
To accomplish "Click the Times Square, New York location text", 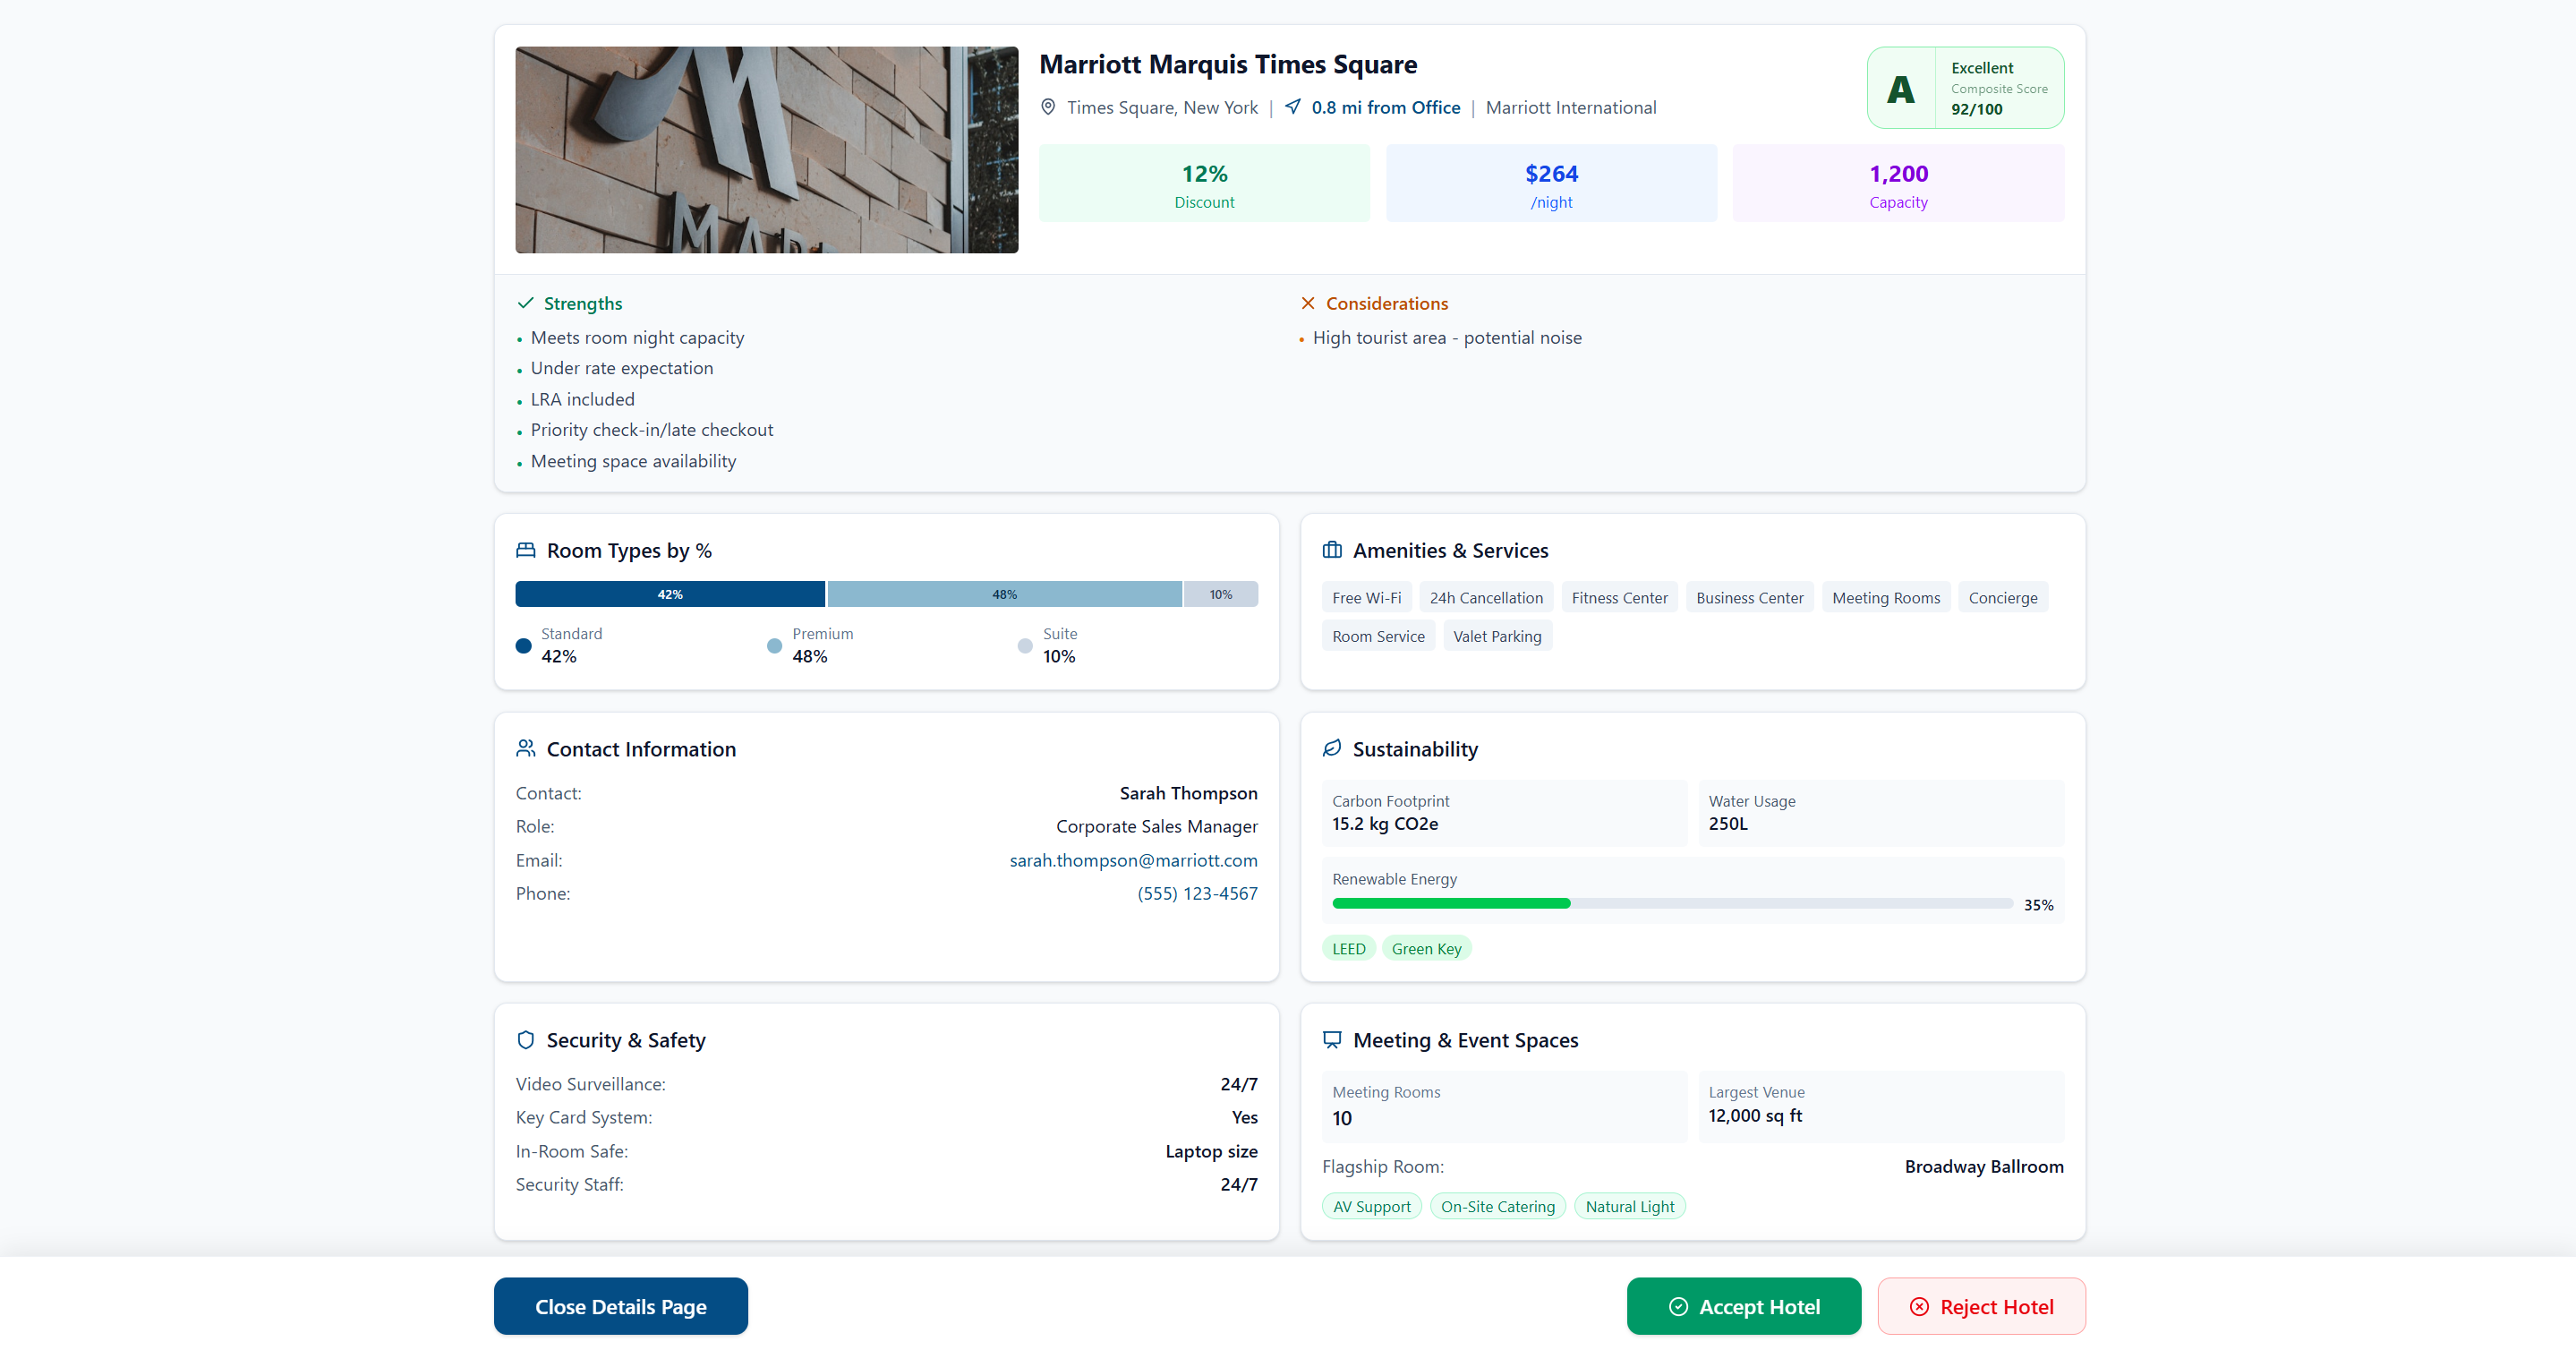I will point(1162,107).
